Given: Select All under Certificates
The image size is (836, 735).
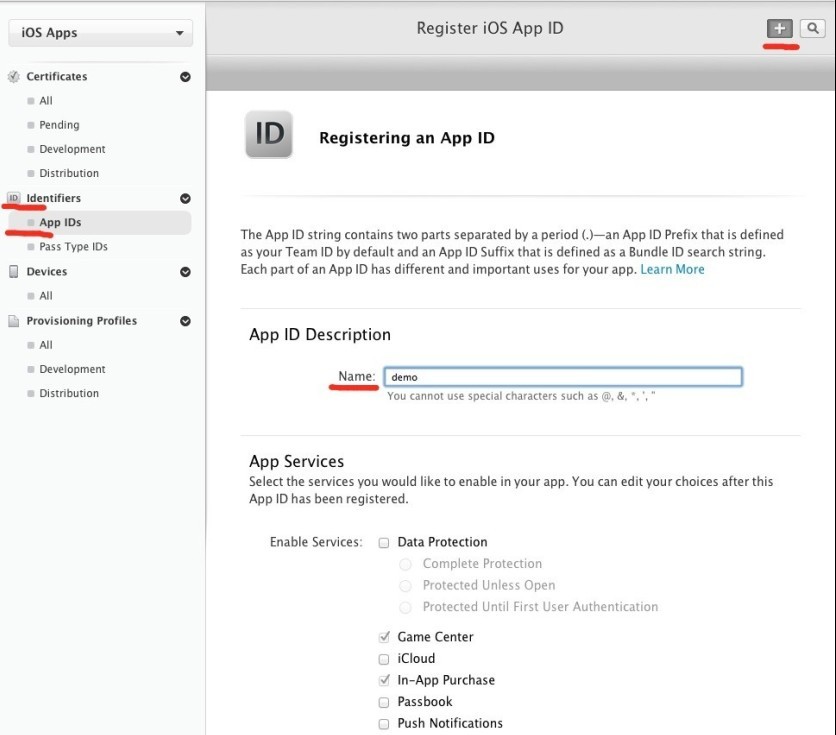Looking at the screenshot, I should (46, 101).
